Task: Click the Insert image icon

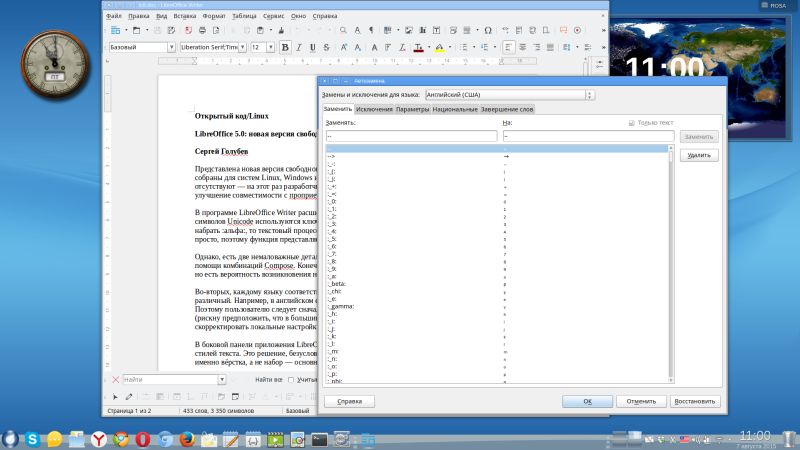Action: pos(409,31)
